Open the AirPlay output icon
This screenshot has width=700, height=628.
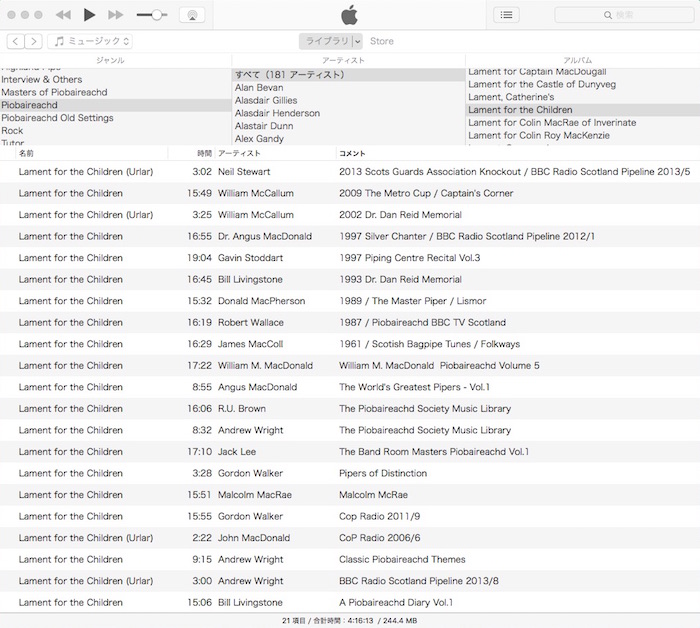pos(193,15)
